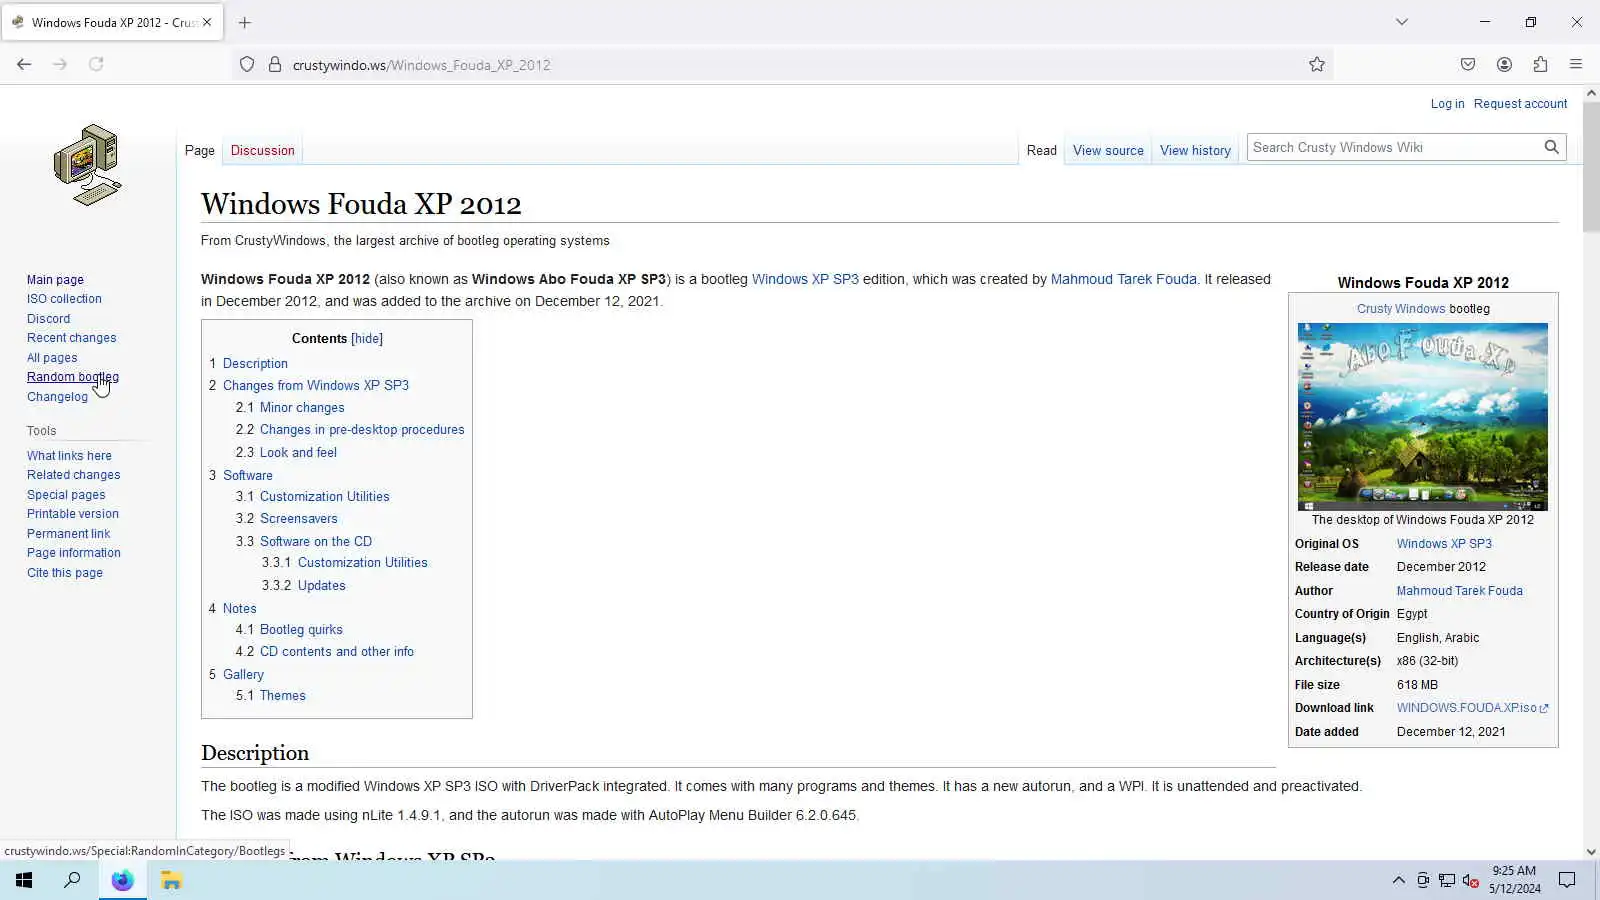
Task: Click the browser address bar
Action: coord(780,64)
